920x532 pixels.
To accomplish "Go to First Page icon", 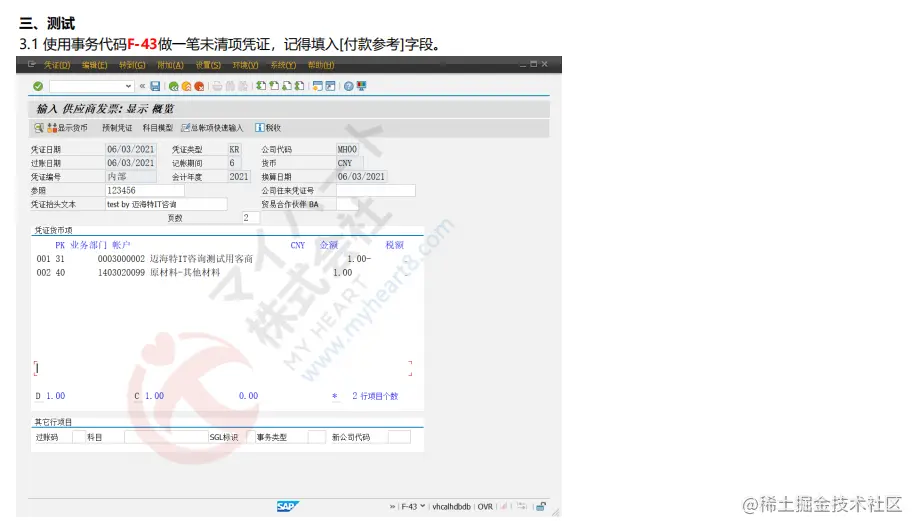I will 261,86.
